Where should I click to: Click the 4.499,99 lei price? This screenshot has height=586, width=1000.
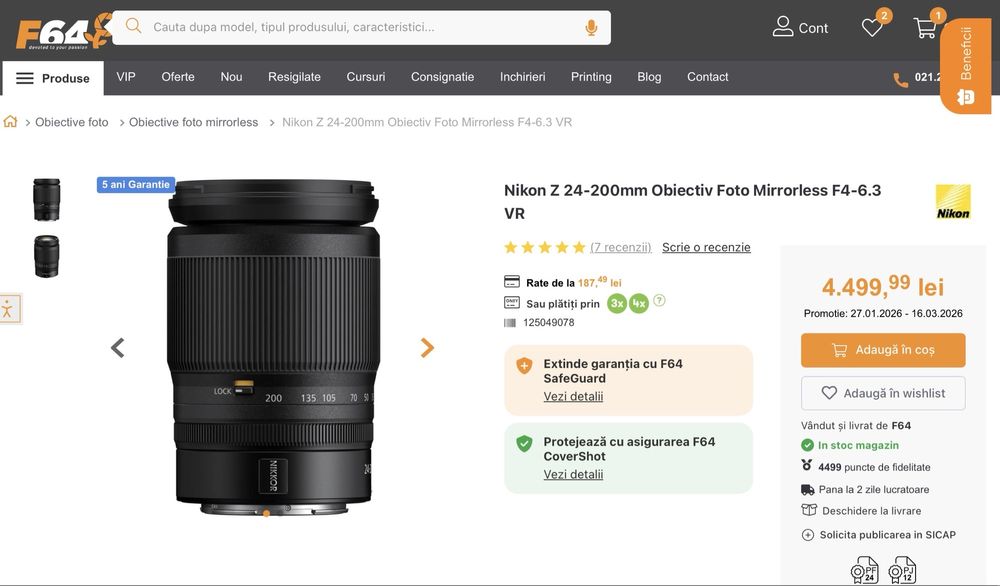pyautogui.click(x=883, y=286)
